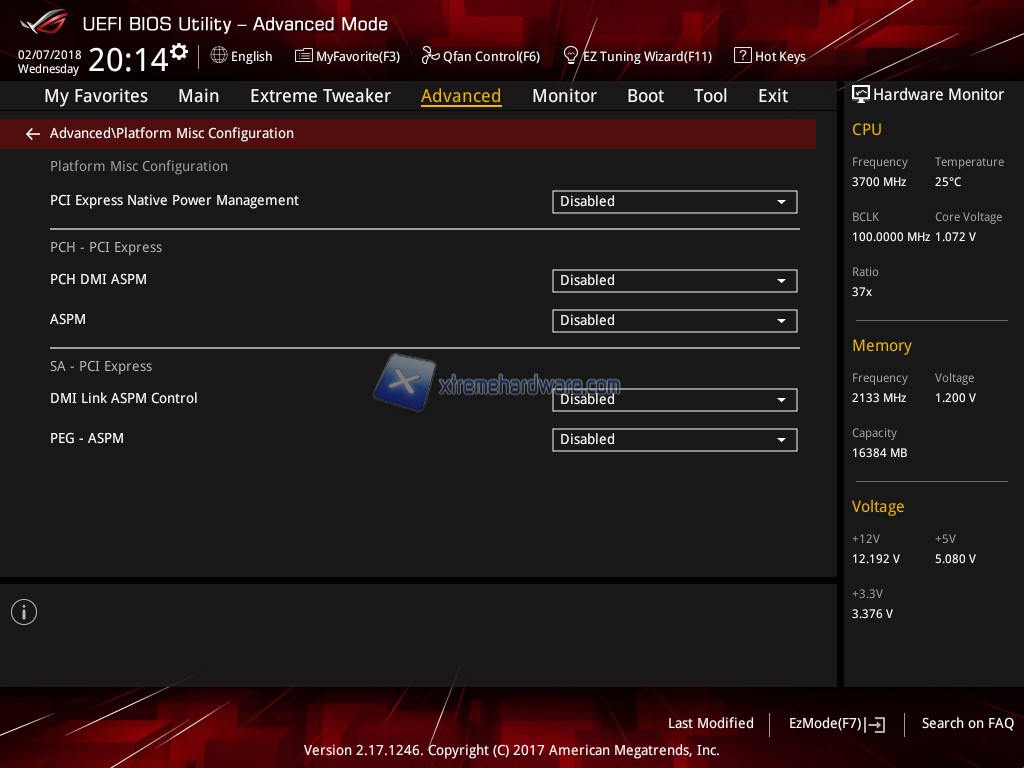Image resolution: width=1024 pixels, height=768 pixels.
Task: Expand PCI Express Native Power Management dropdown
Action: [674, 202]
